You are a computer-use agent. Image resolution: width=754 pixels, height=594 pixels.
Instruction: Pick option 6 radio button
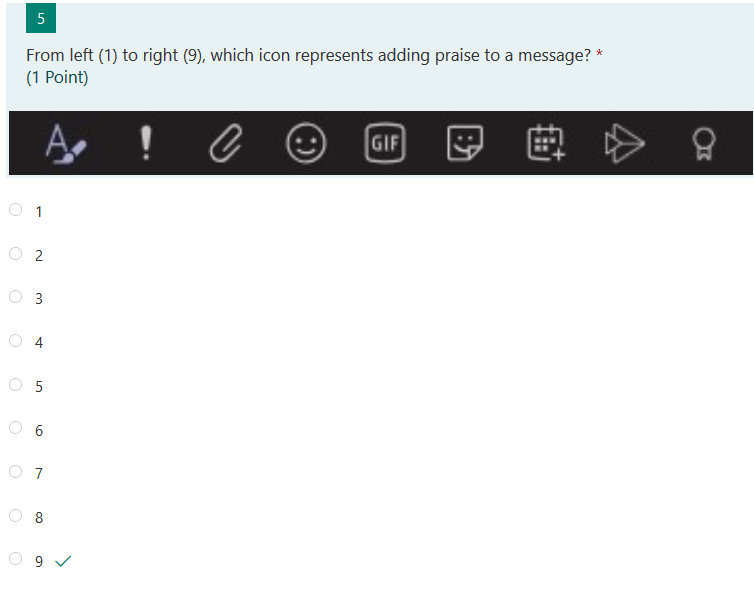[x=15, y=428]
